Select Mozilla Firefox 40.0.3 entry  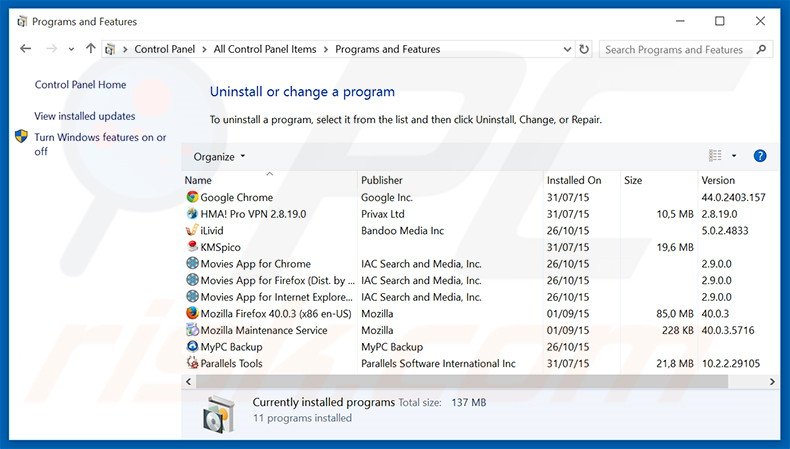276,313
